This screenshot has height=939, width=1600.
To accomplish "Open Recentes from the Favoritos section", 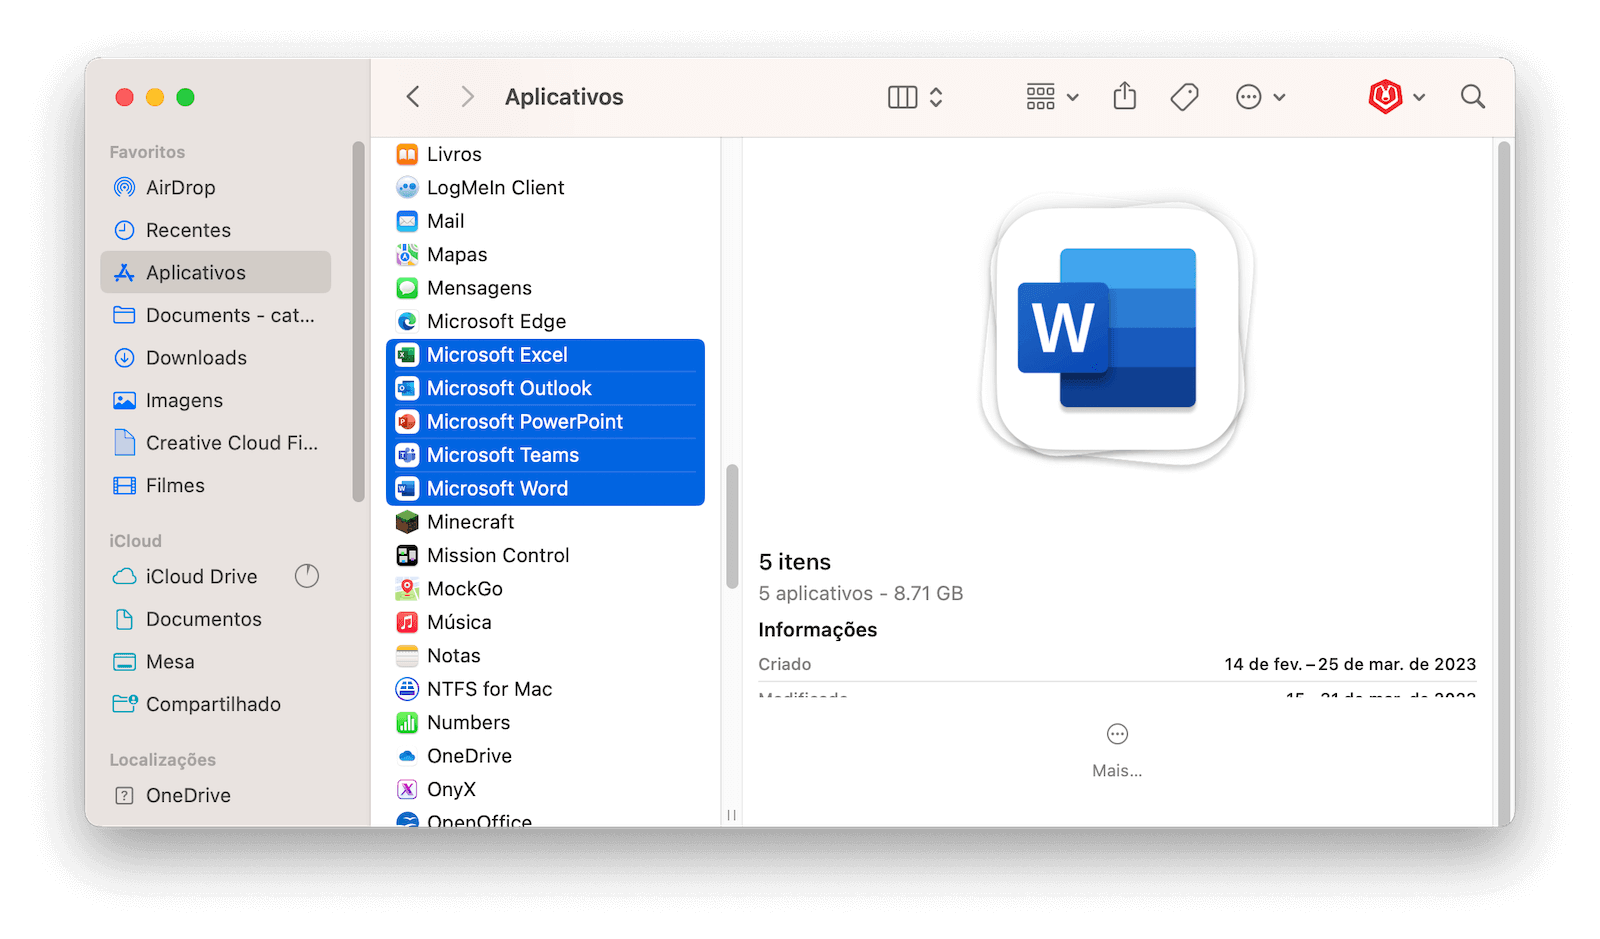I will 189,229.
